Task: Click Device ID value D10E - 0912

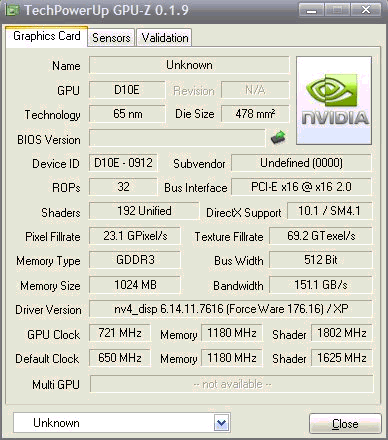Action: coord(123,163)
